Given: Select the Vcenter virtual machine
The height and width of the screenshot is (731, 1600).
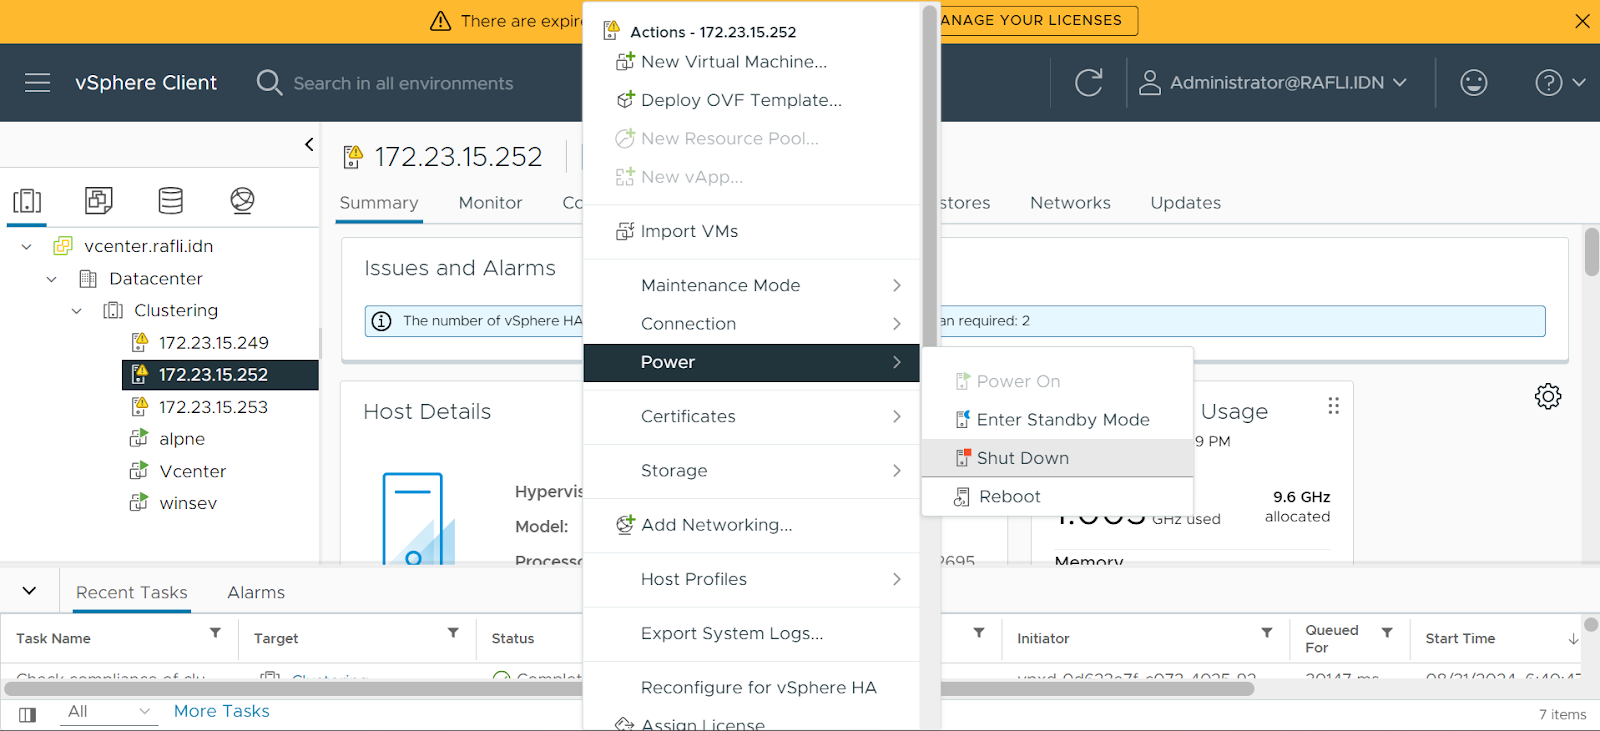Looking at the screenshot, I should click(192, 471).
